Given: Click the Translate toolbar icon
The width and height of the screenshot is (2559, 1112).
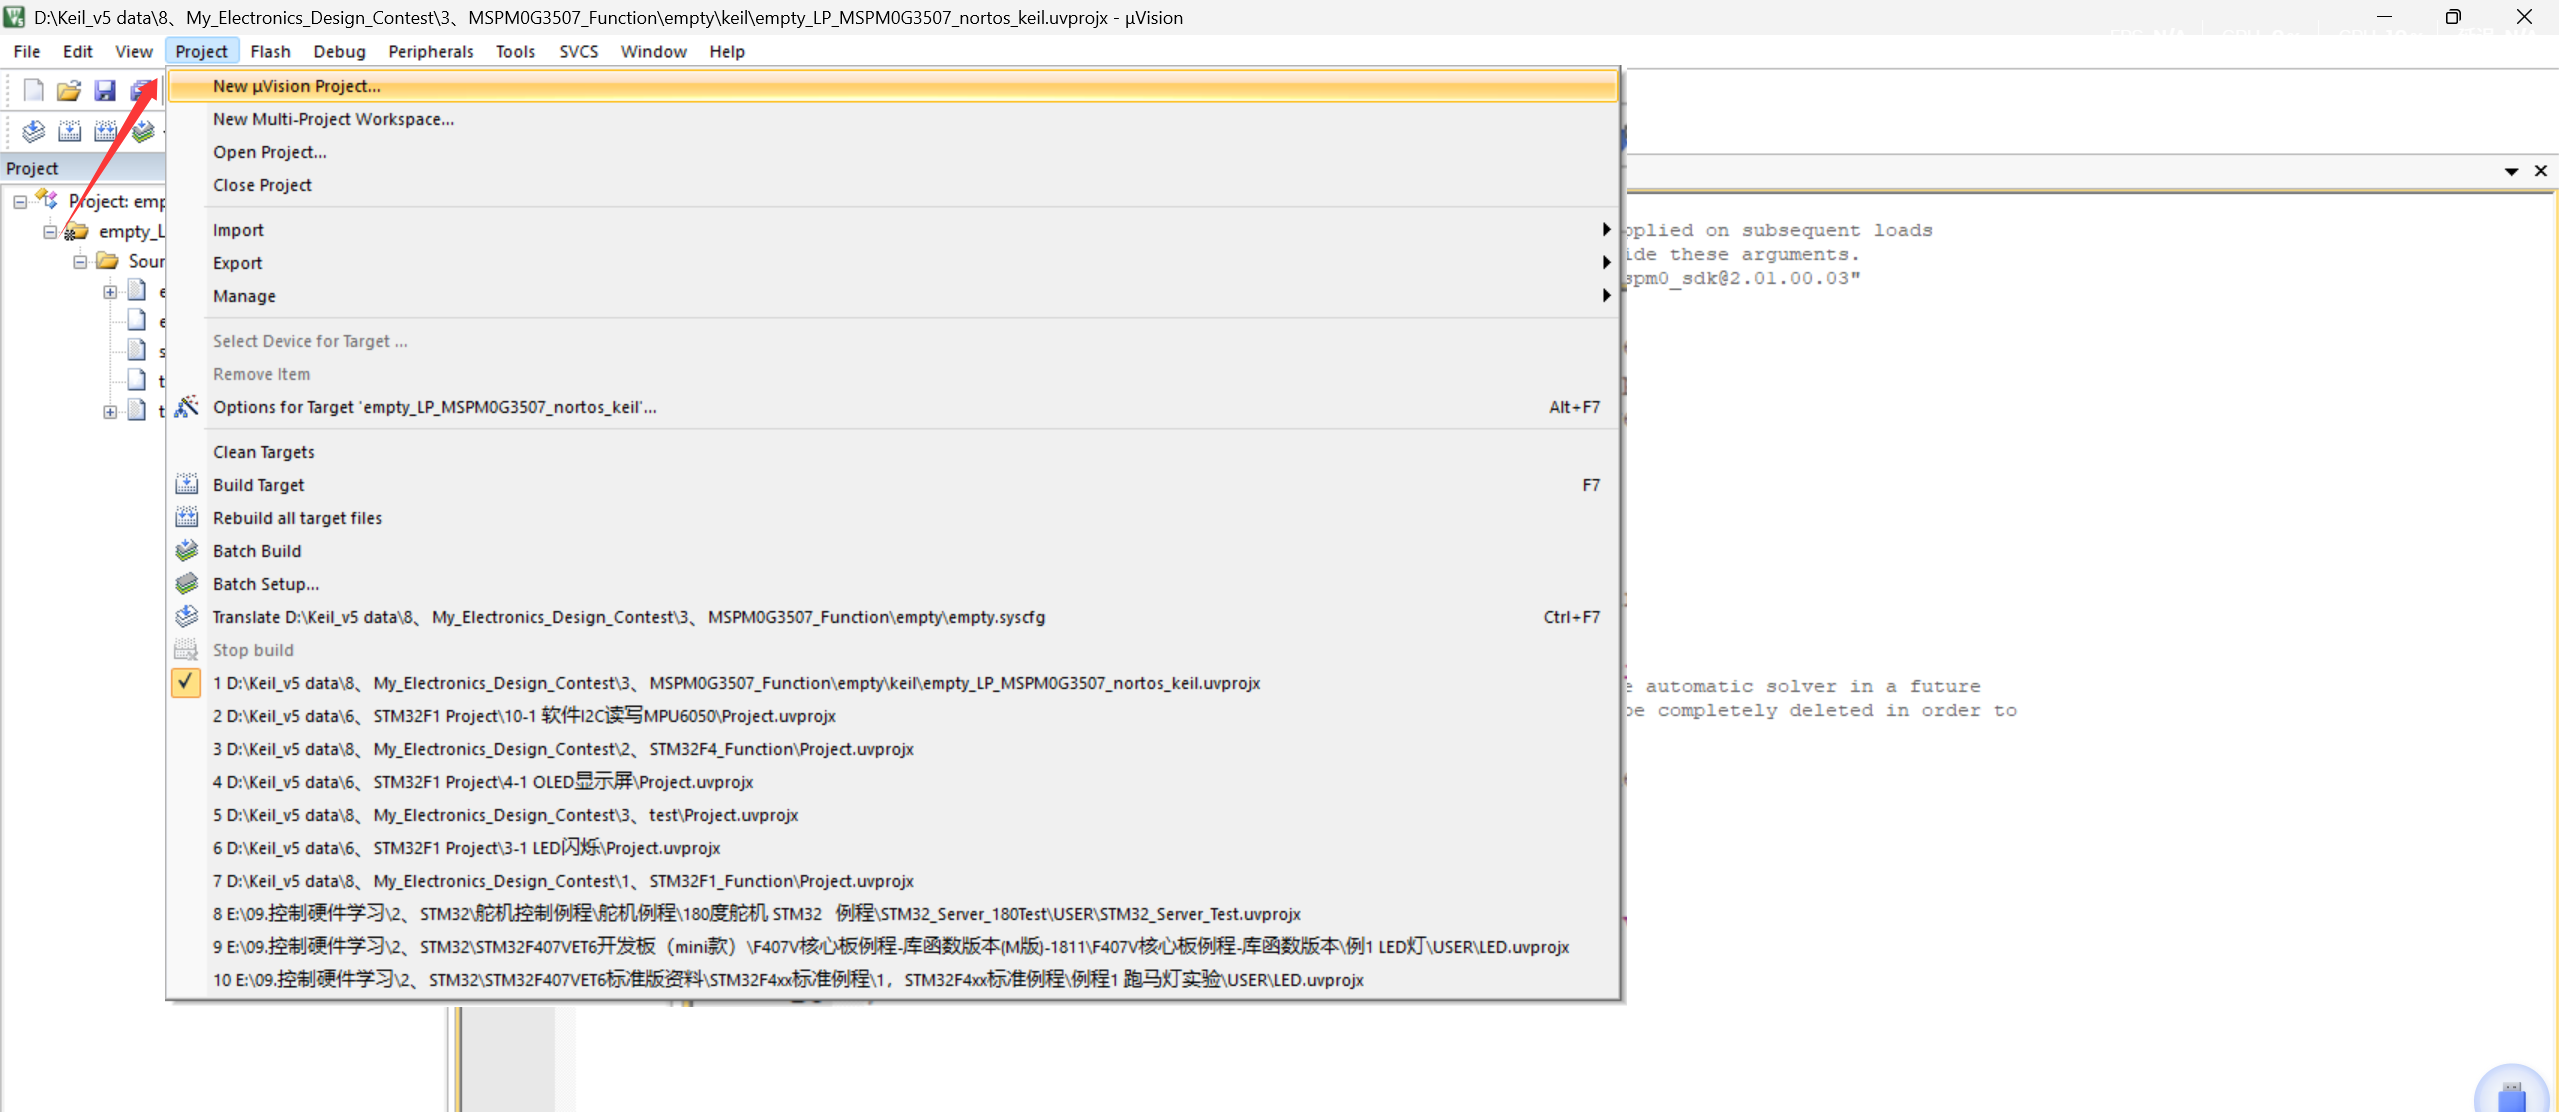Looking at the screenshot, I should tap(33, 131).
